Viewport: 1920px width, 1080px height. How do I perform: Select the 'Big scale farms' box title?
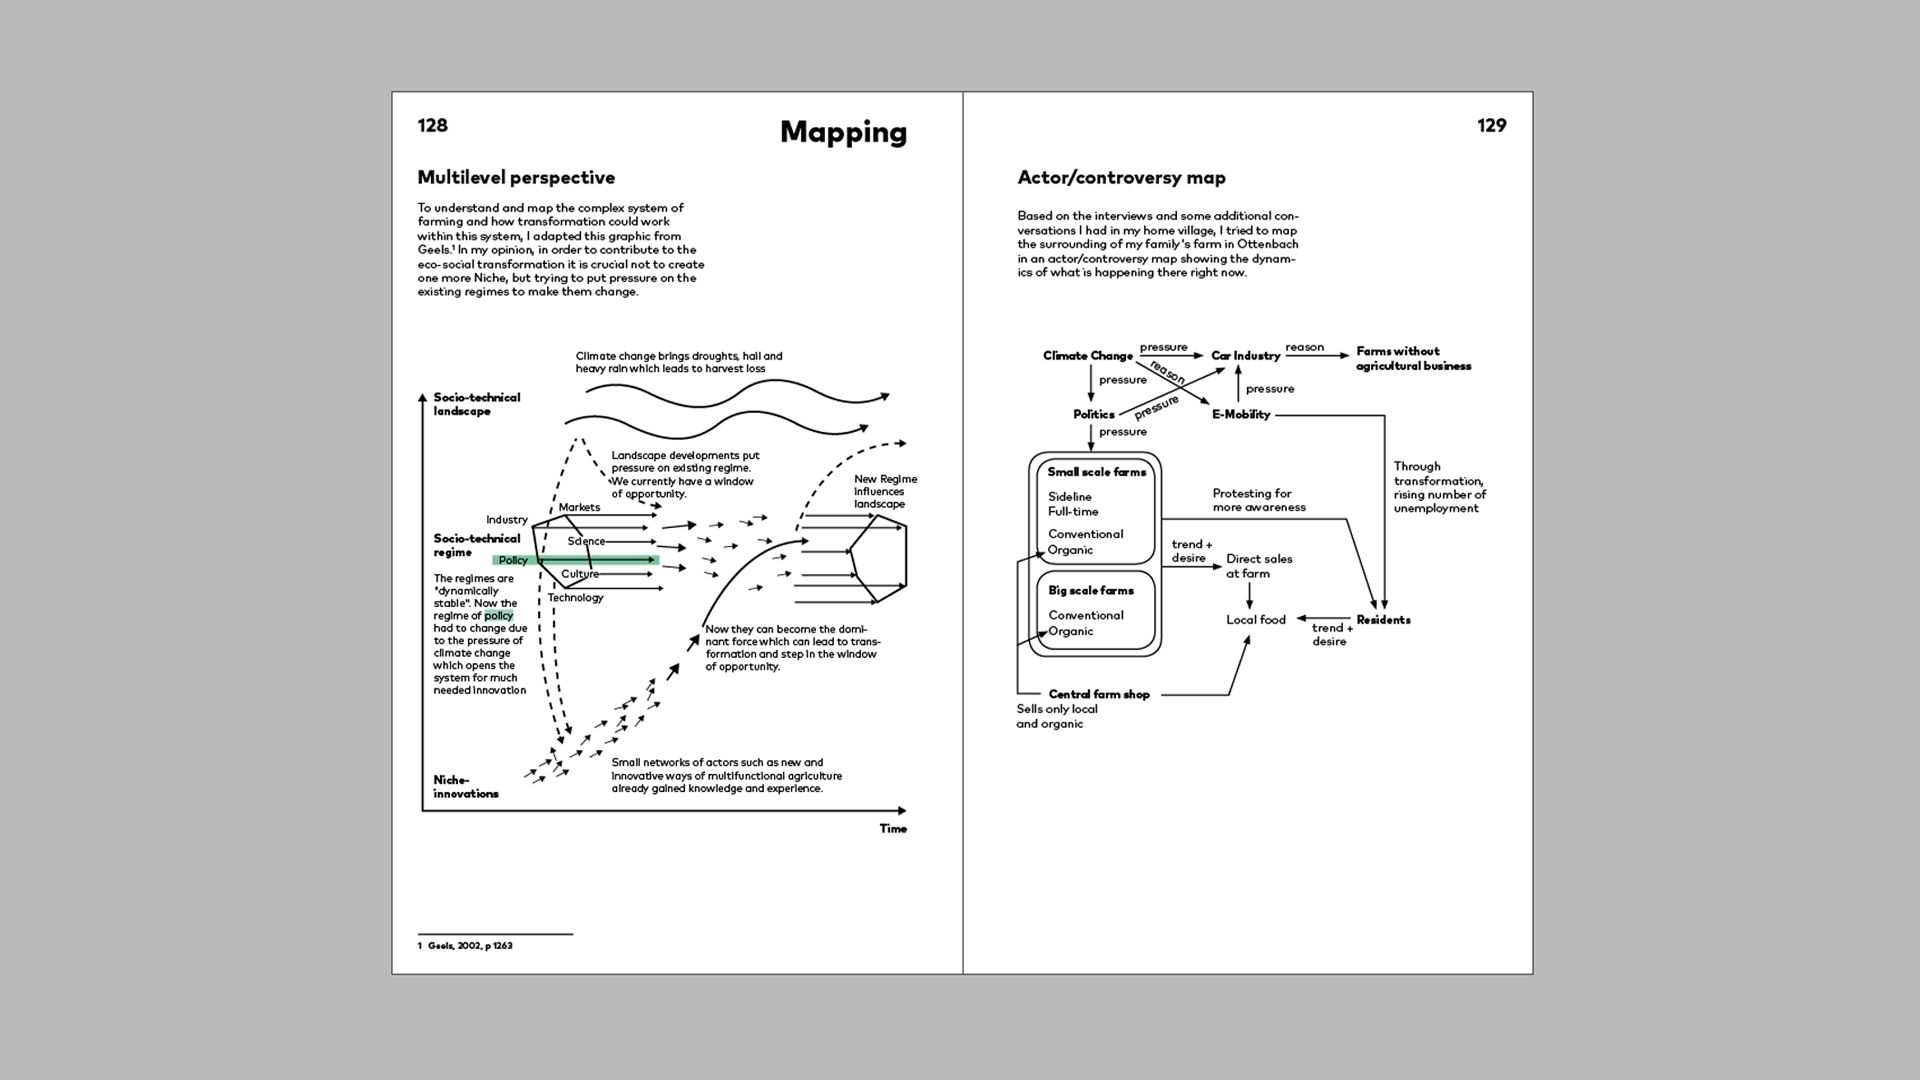[1090, 591]
